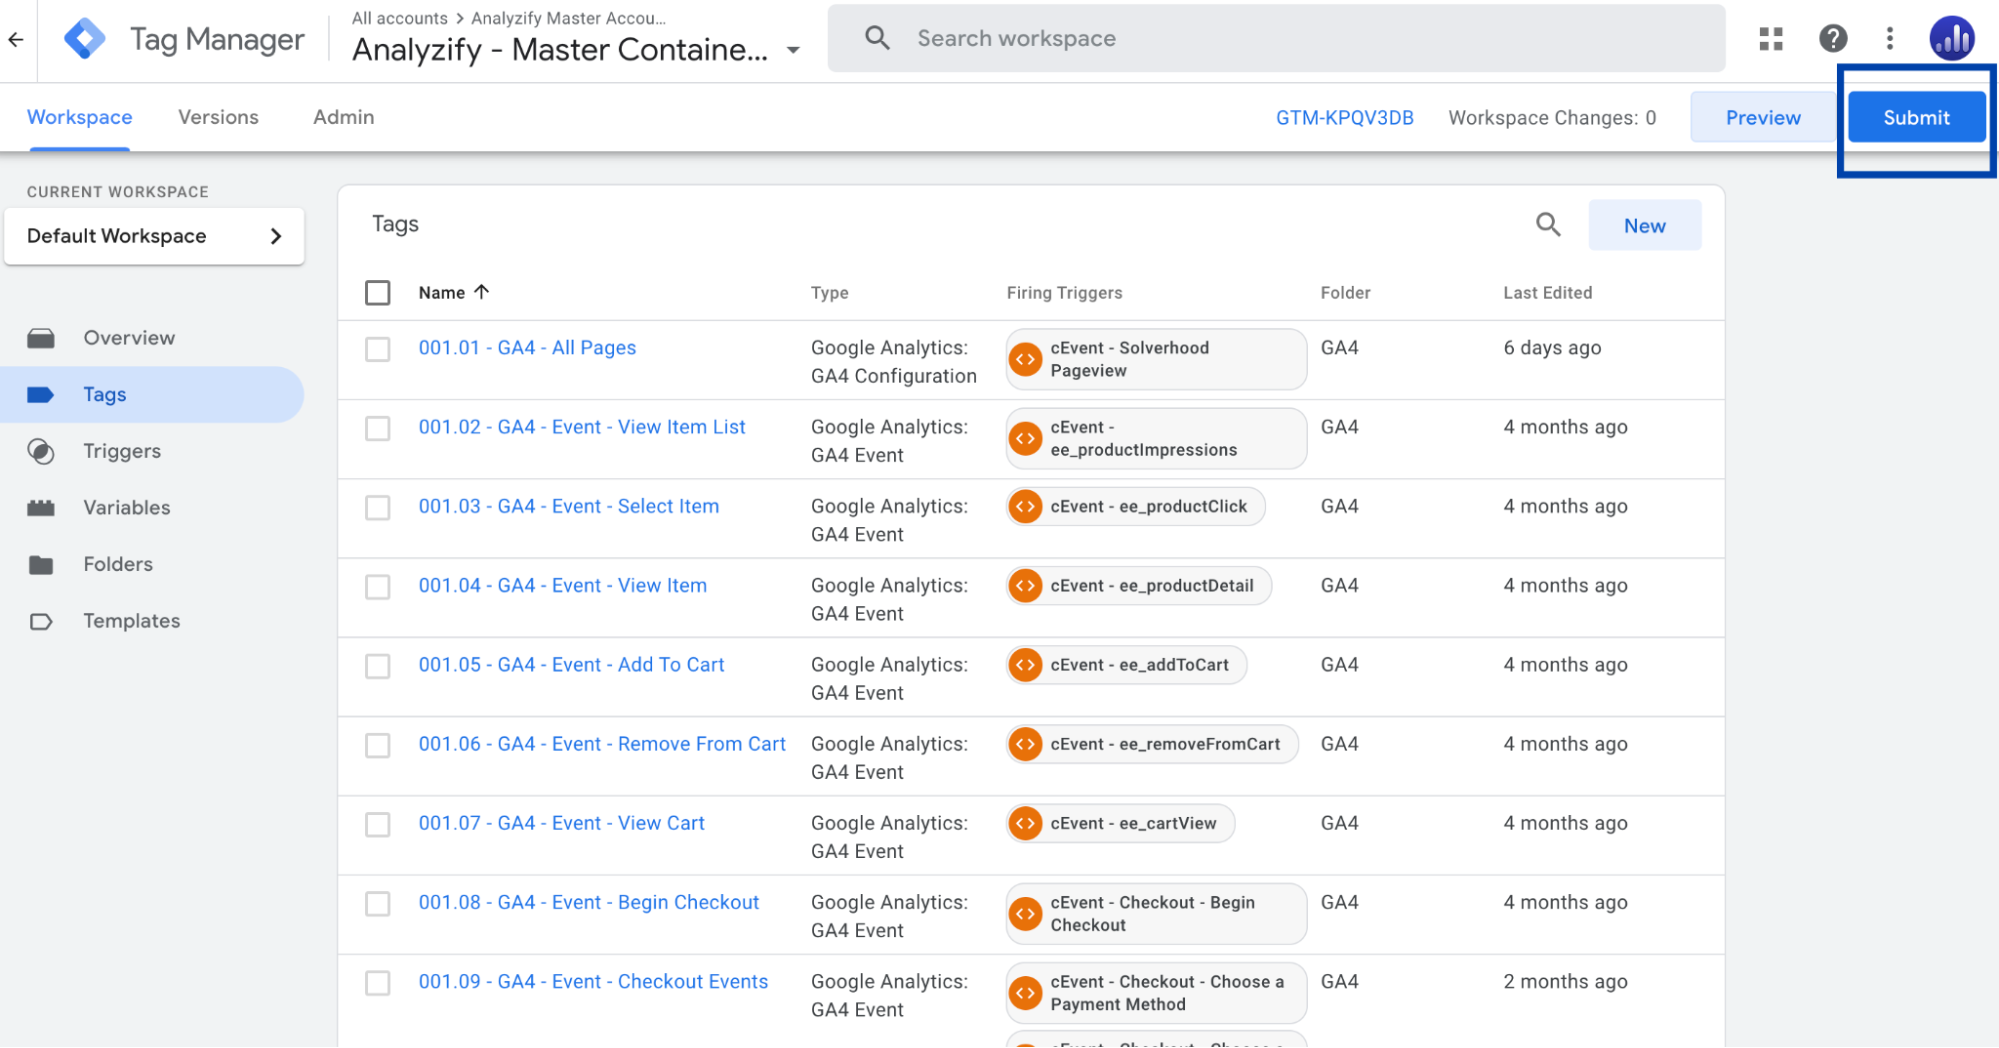The width and height of the screenshot is (1999, 1048).
Task: Open the Tag Manager apps grid
Action: coord(1770,38)
